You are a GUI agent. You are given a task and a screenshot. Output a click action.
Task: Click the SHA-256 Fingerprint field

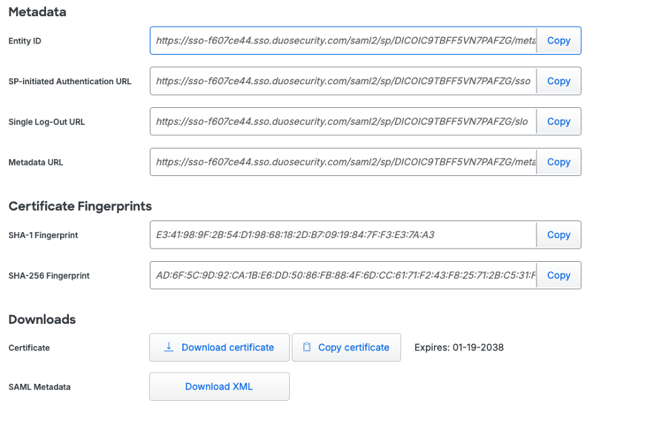(x=344, y=275)
